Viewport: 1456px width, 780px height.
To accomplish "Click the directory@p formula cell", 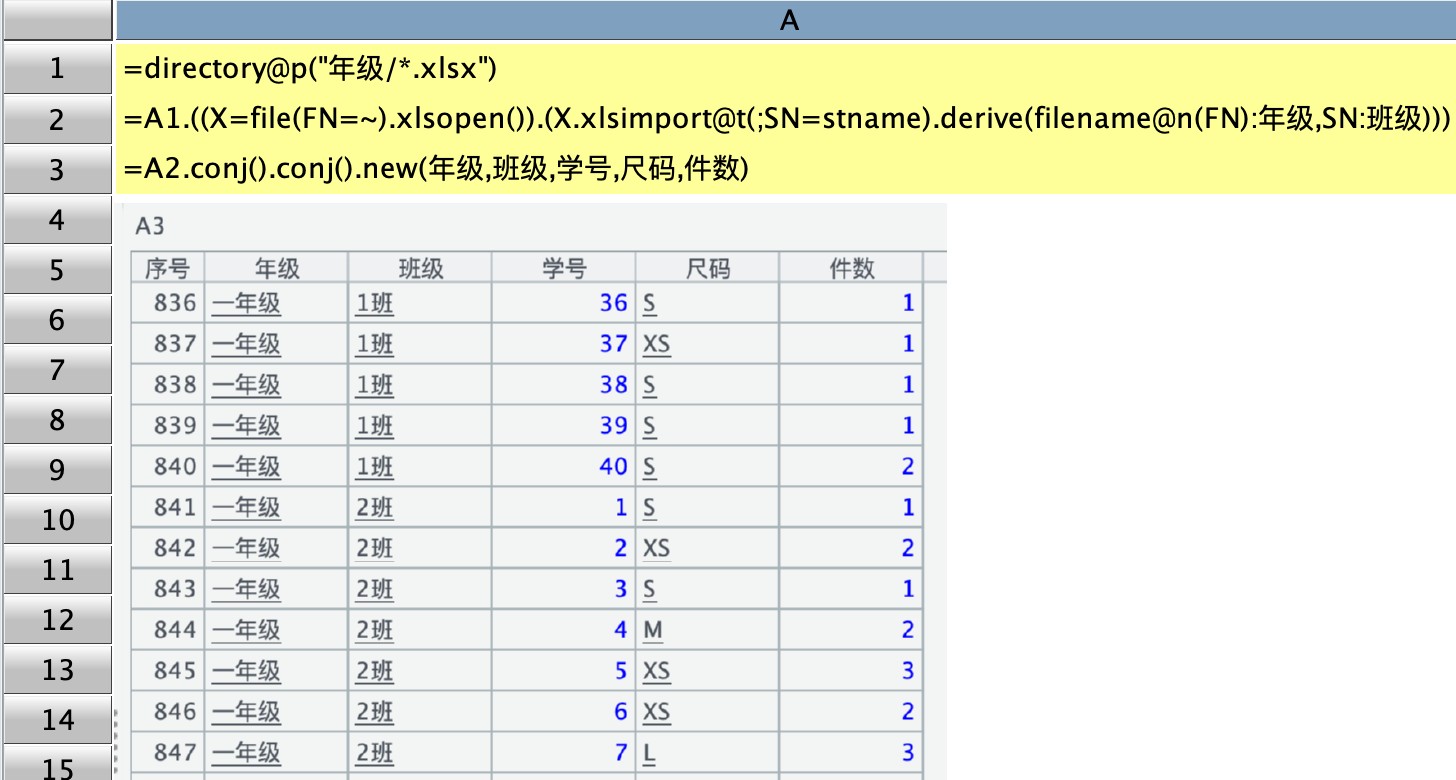I will (786, 69).
